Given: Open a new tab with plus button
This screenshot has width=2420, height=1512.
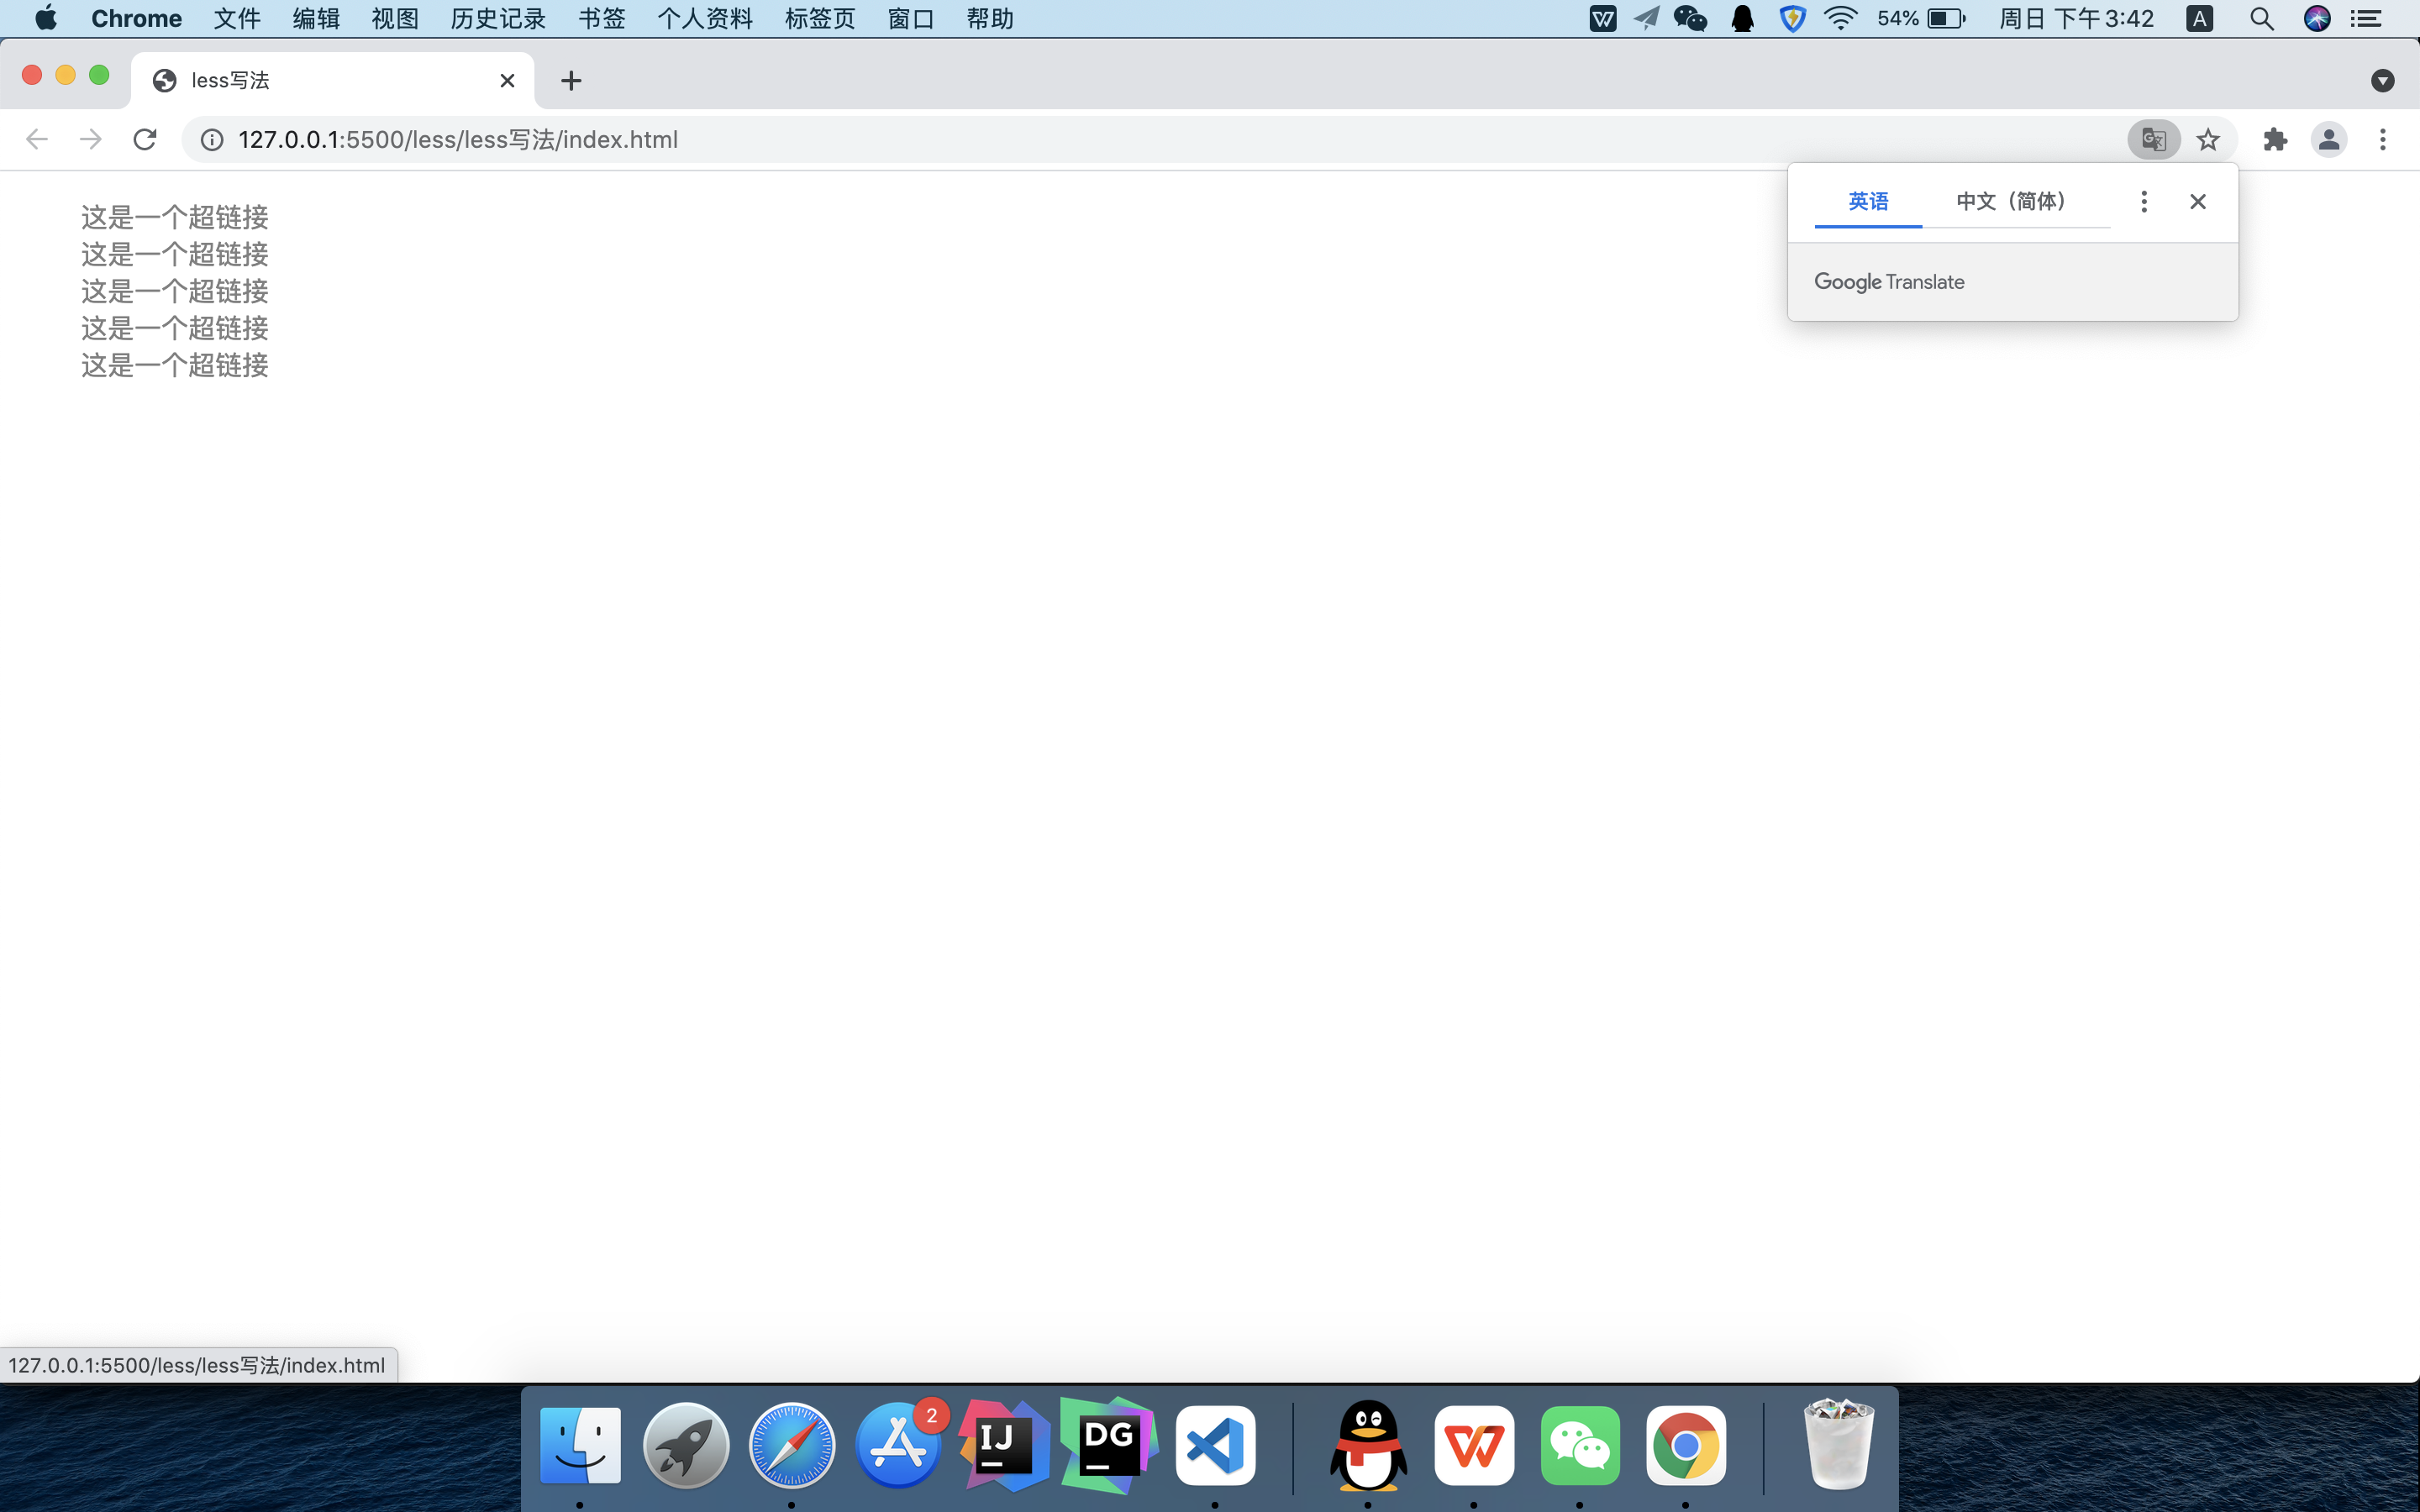Looking at the screenshot, I should click(571, 80).
